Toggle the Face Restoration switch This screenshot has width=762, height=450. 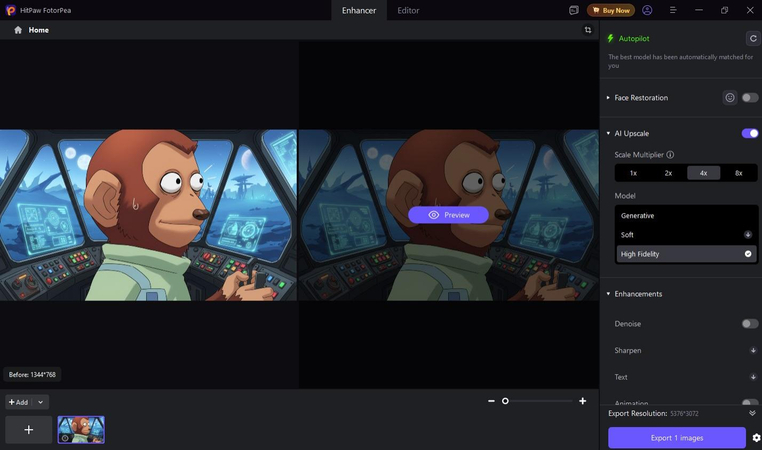click(750, 98)
